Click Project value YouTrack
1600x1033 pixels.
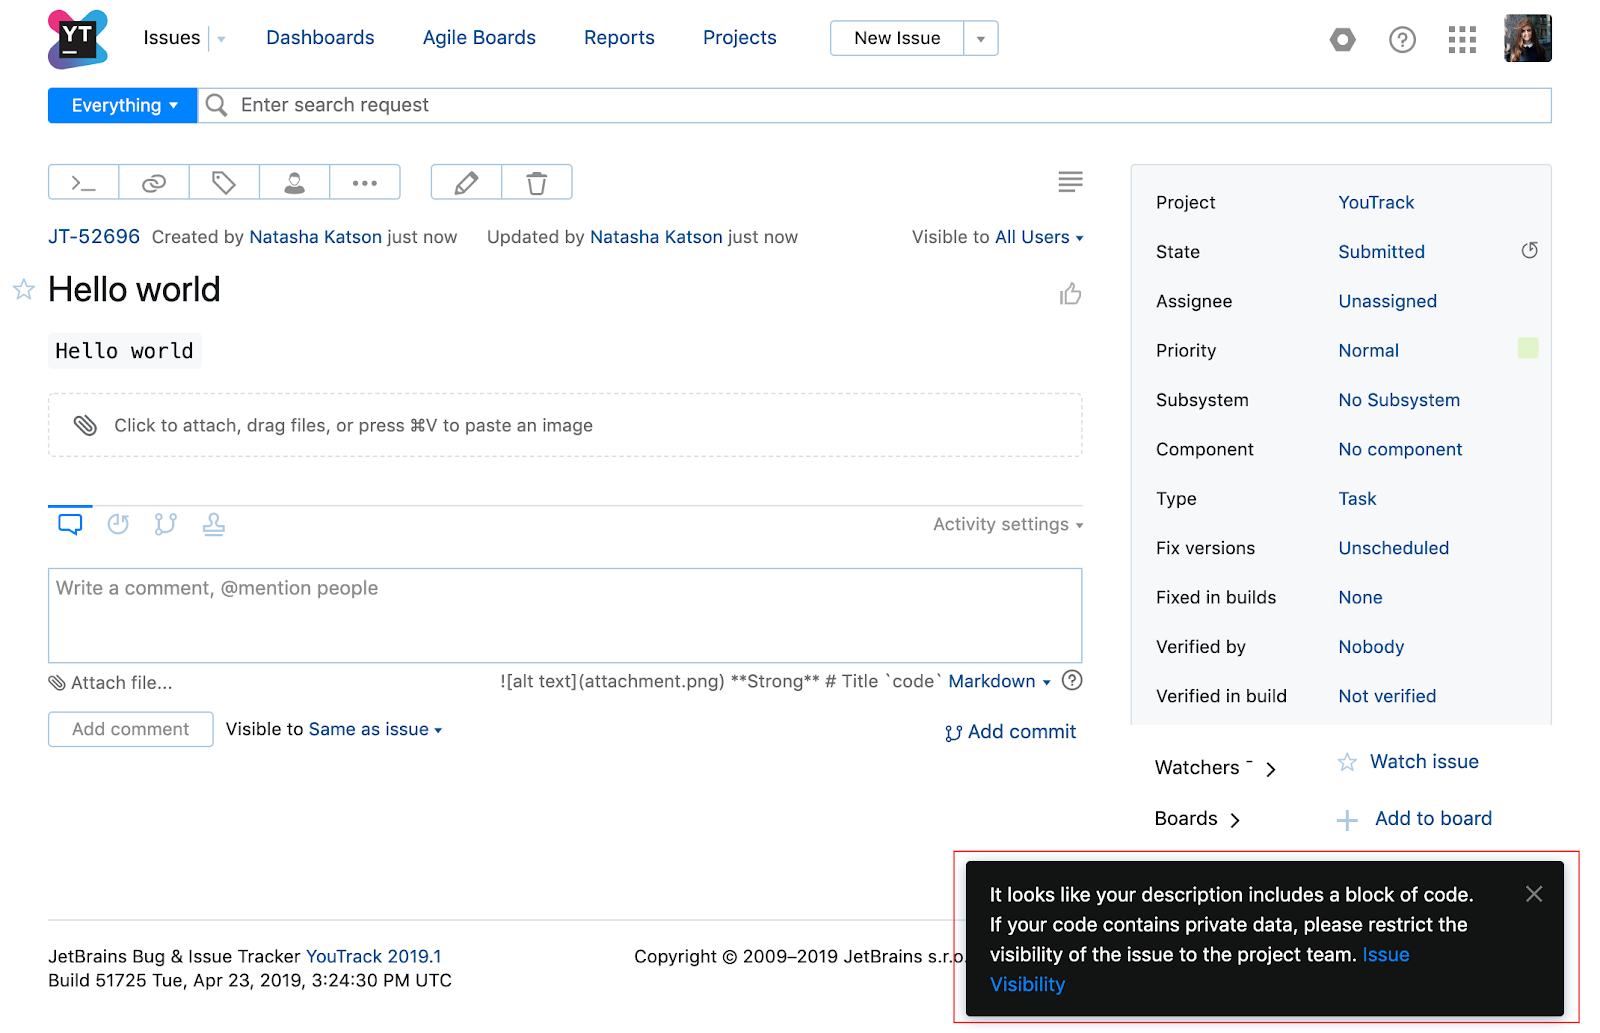pos(1376,202)
